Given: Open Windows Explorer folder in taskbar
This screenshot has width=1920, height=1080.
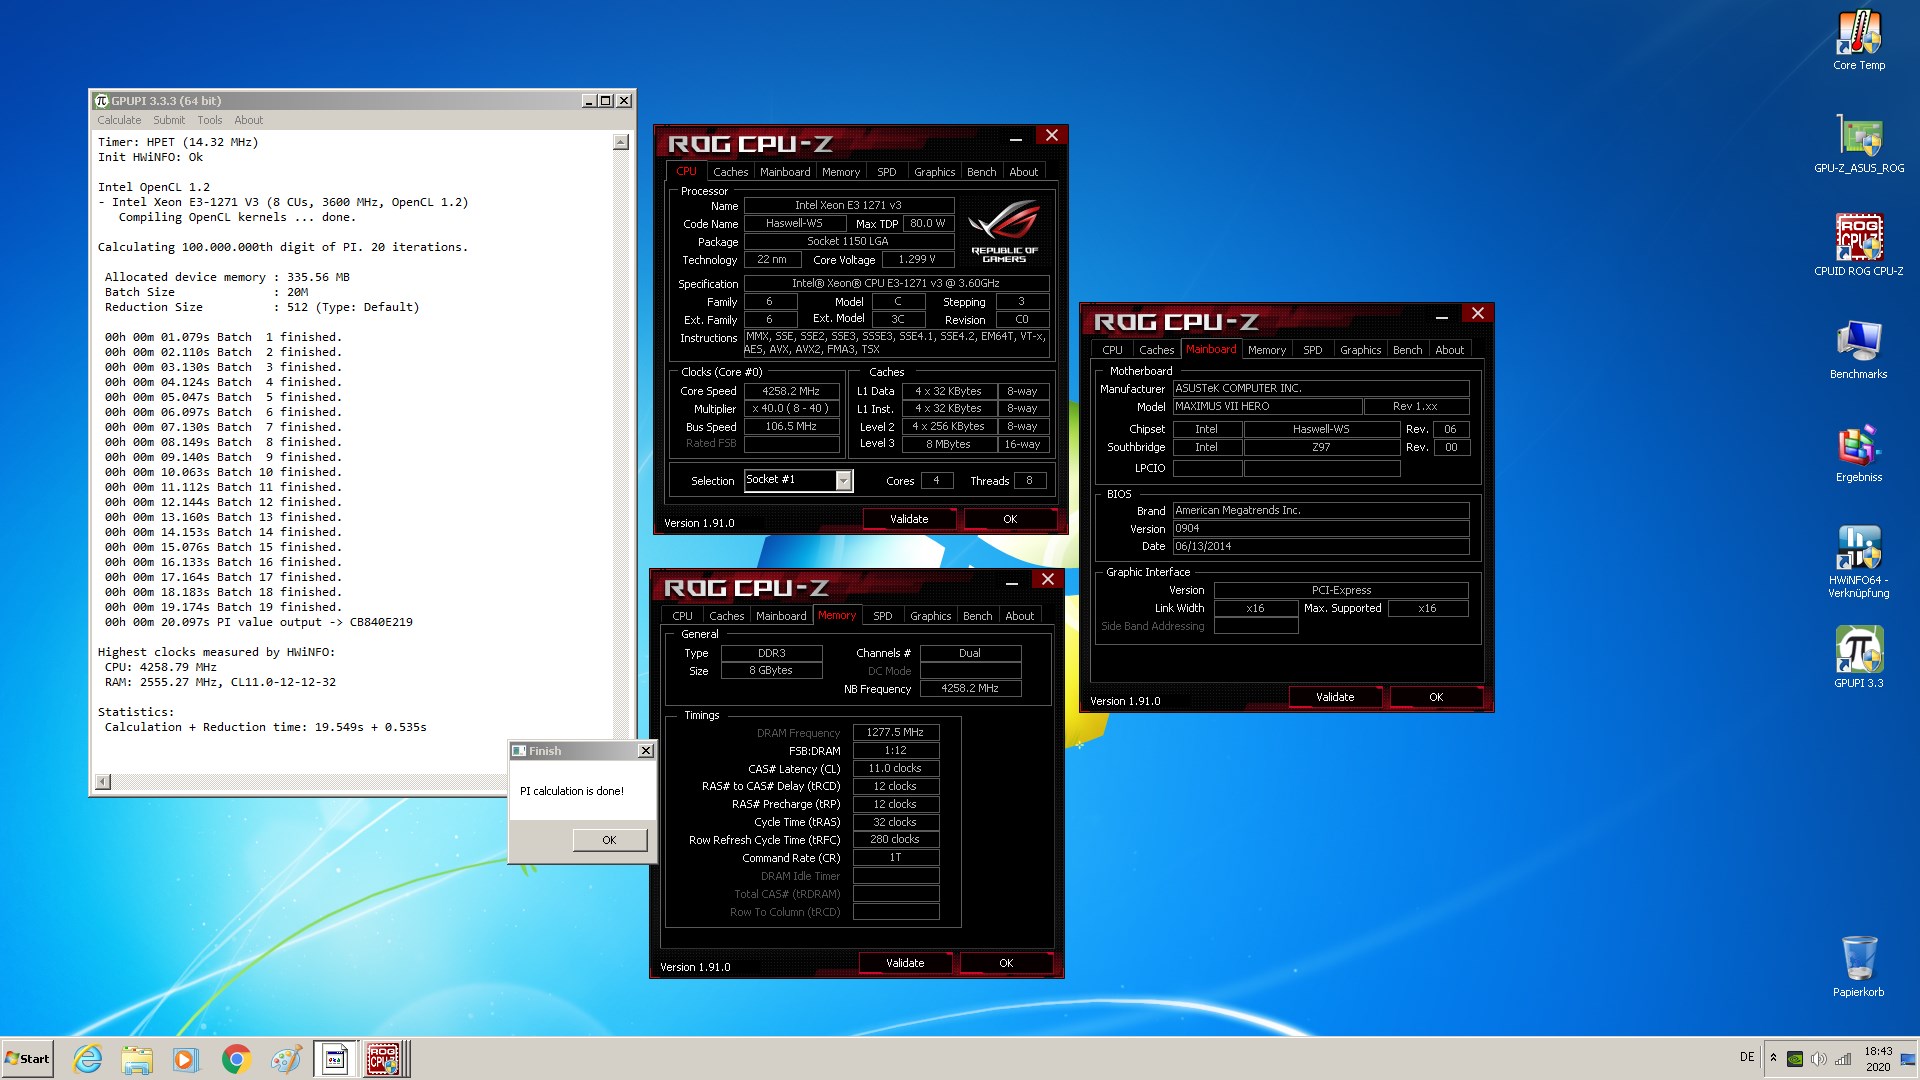Looking at the screenshot, I should pyautogui.click(x=137, y=1059).
